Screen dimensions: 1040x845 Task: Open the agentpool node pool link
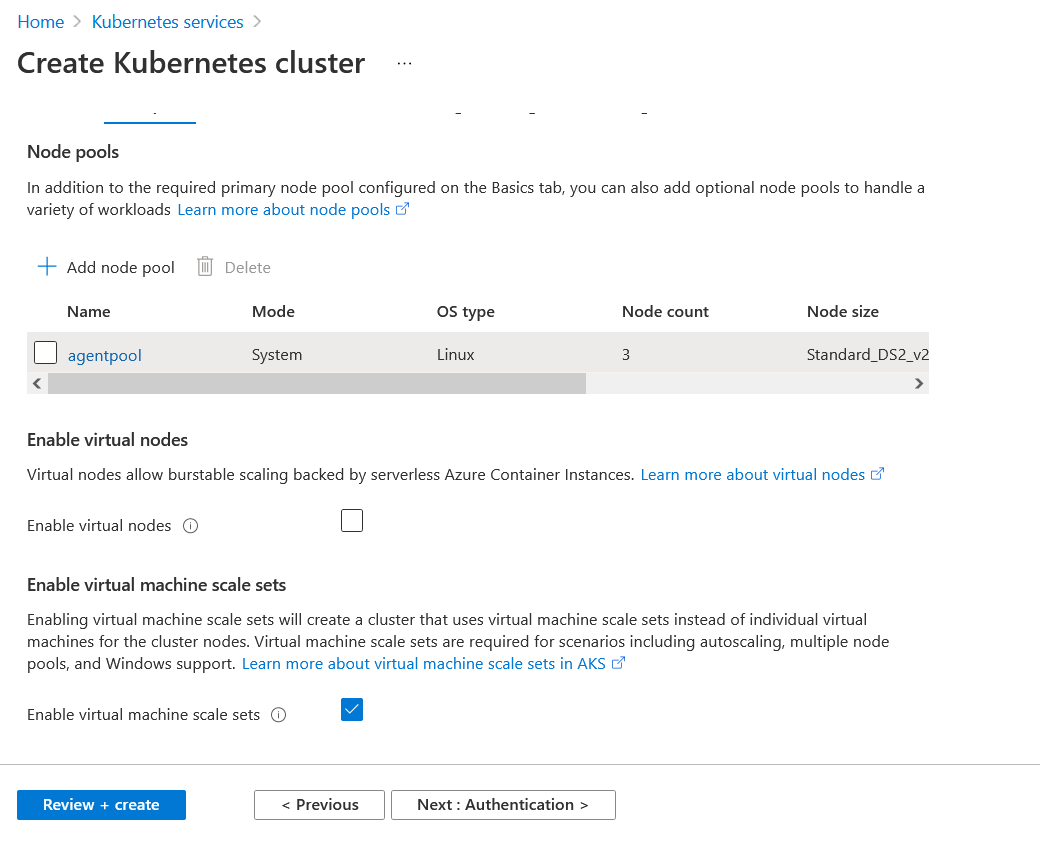coord(105,356)
